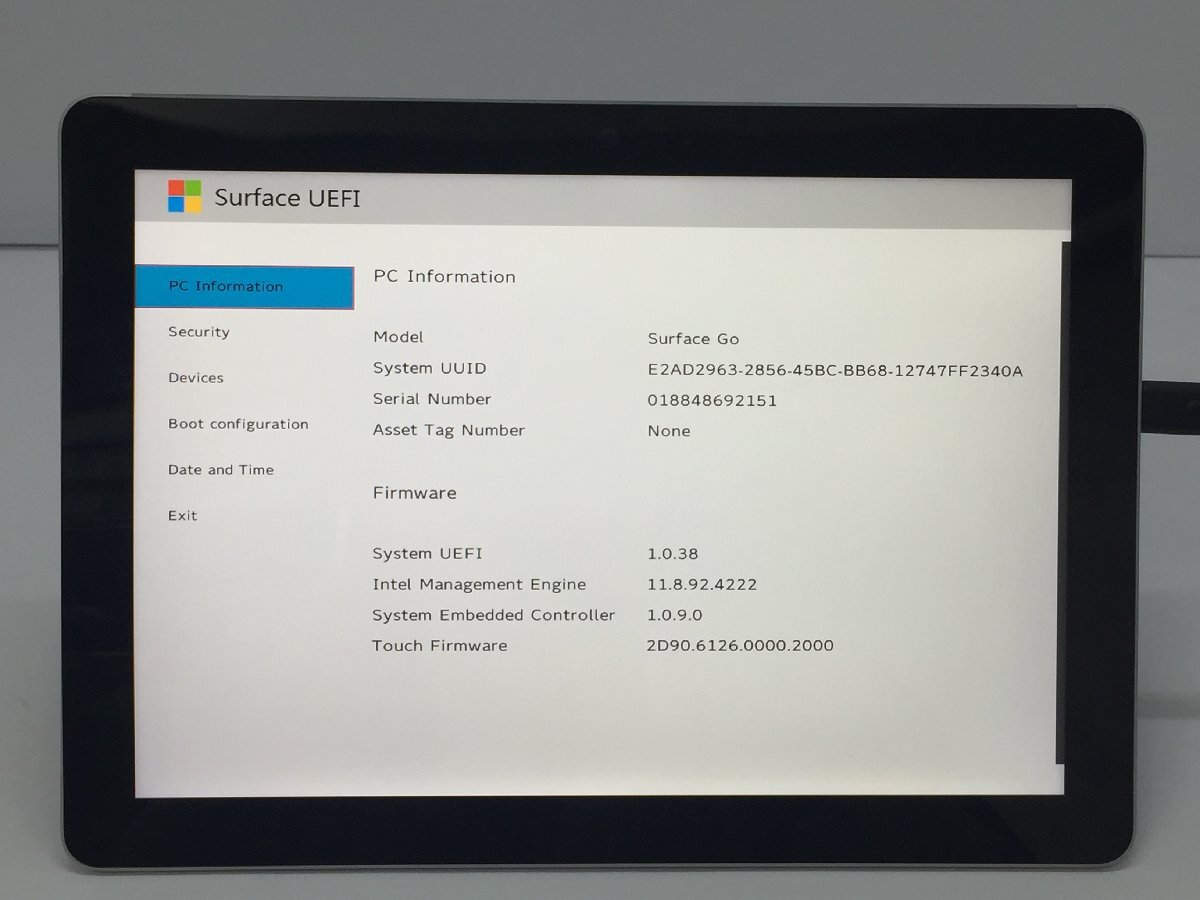The height and width of the screenshot is (900, 1200).
Task: Choose Exit in the sidebar
Action: tap(182, 516)
